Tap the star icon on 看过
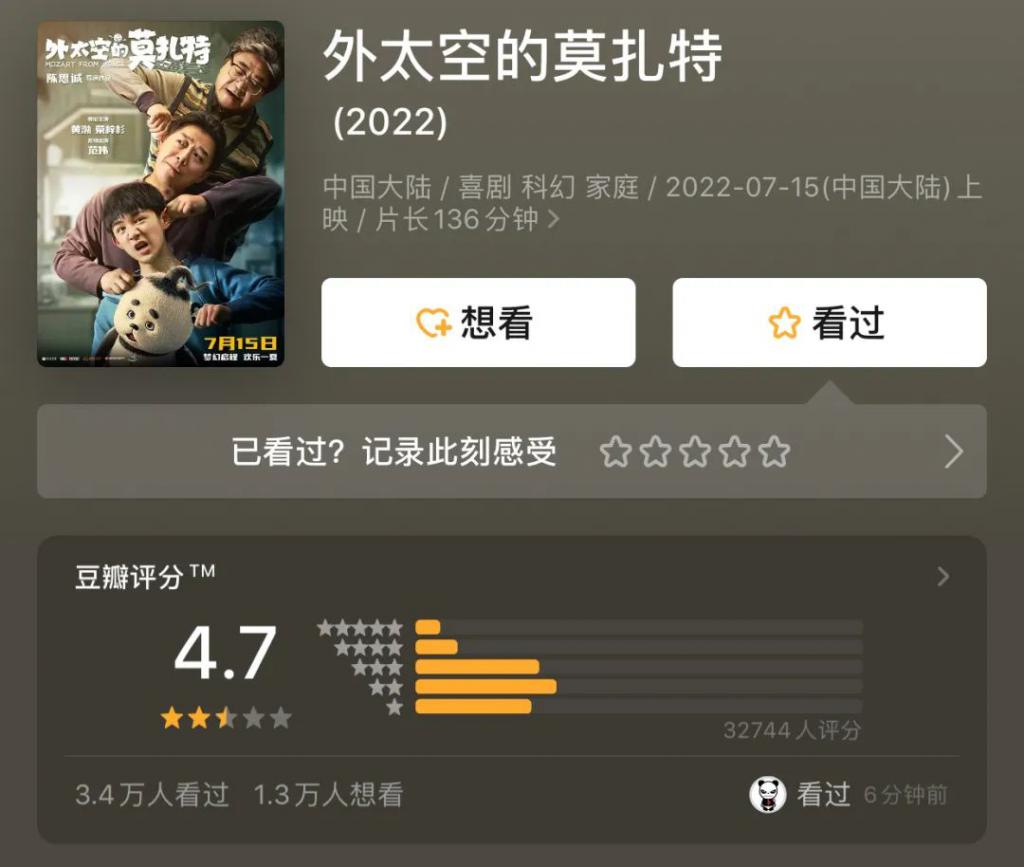 [x=784, y=323]
